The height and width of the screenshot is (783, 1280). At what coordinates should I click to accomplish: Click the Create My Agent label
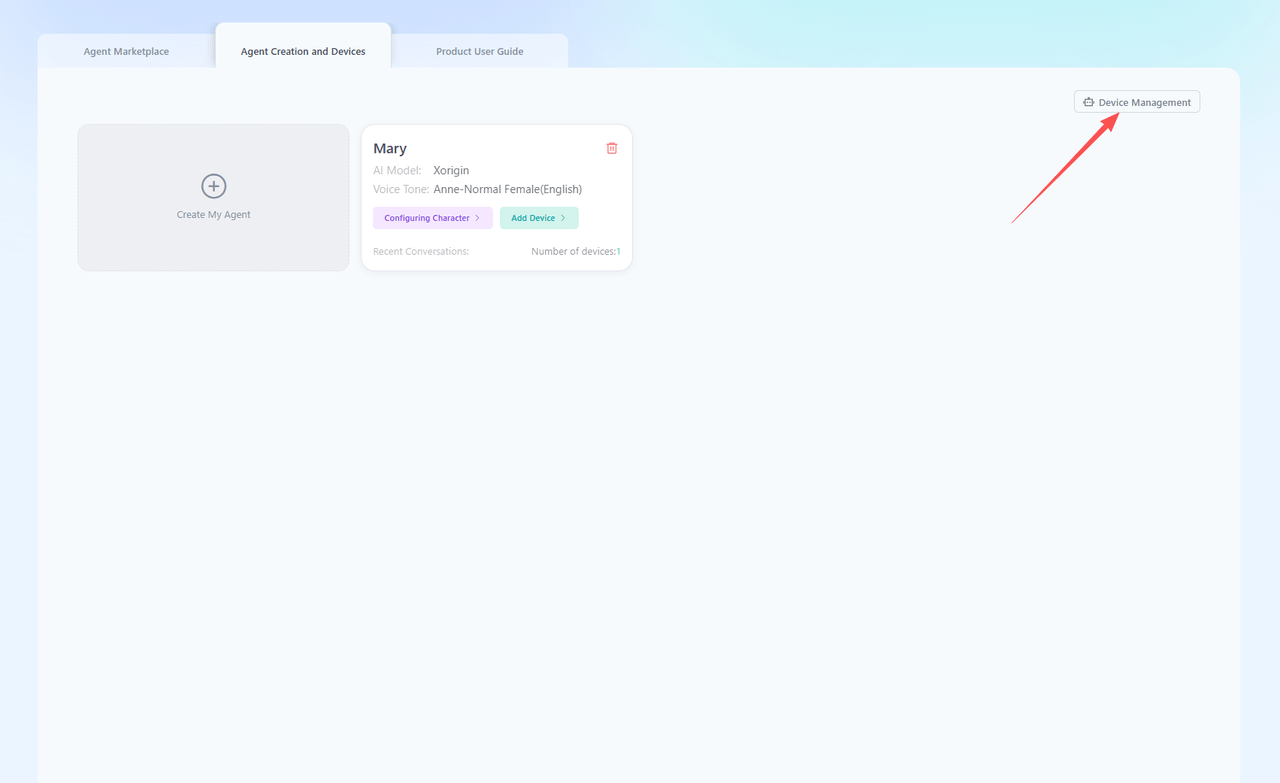coord(213,215)
